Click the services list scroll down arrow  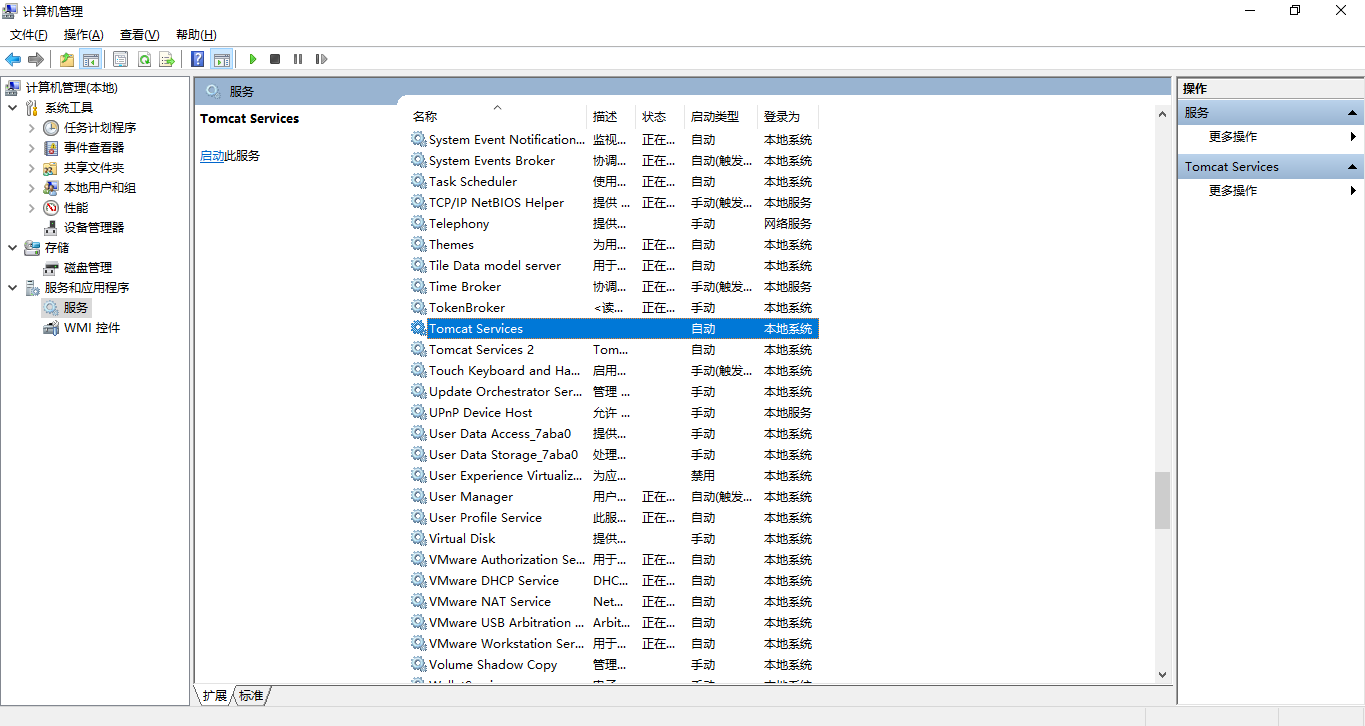(1162, 675)
